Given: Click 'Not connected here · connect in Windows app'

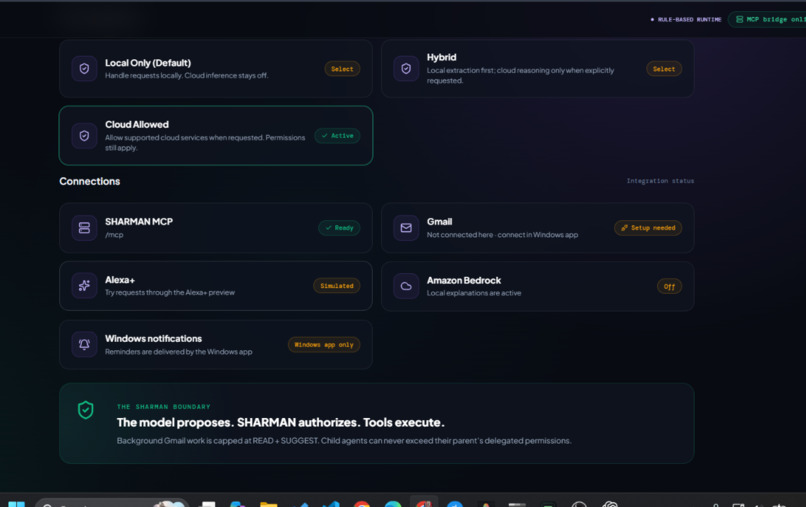Looking at the screenshot, I should coord(502,235).
